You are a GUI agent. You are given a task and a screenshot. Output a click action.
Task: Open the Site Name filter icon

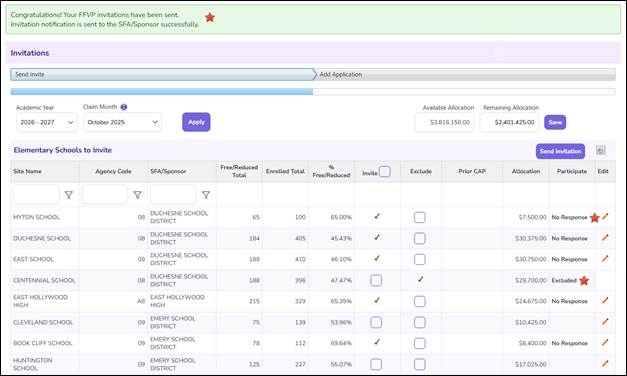(69, 195)
